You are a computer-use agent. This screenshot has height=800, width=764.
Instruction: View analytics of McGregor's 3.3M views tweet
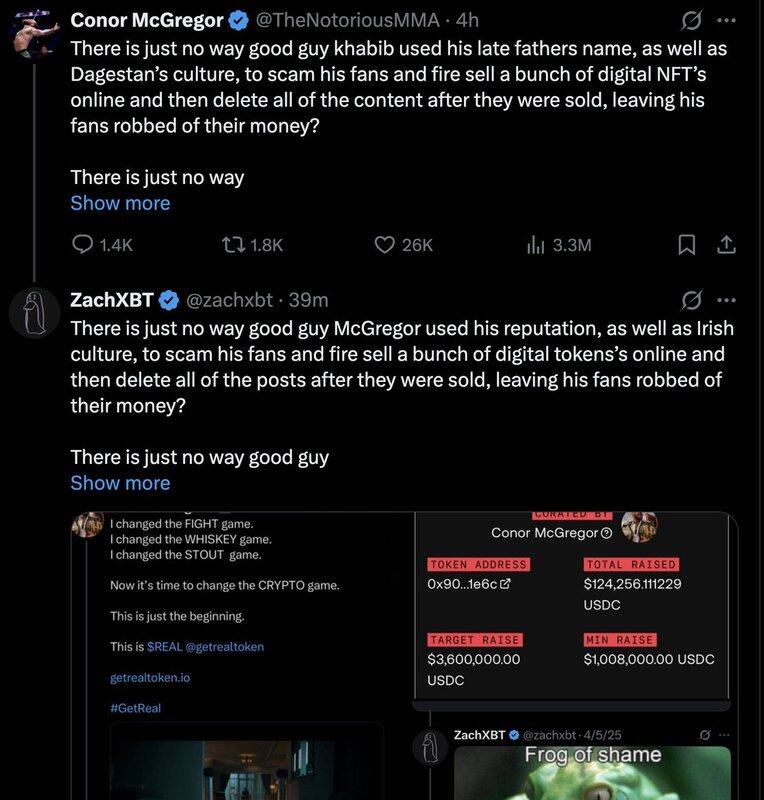tap(535, 245)
